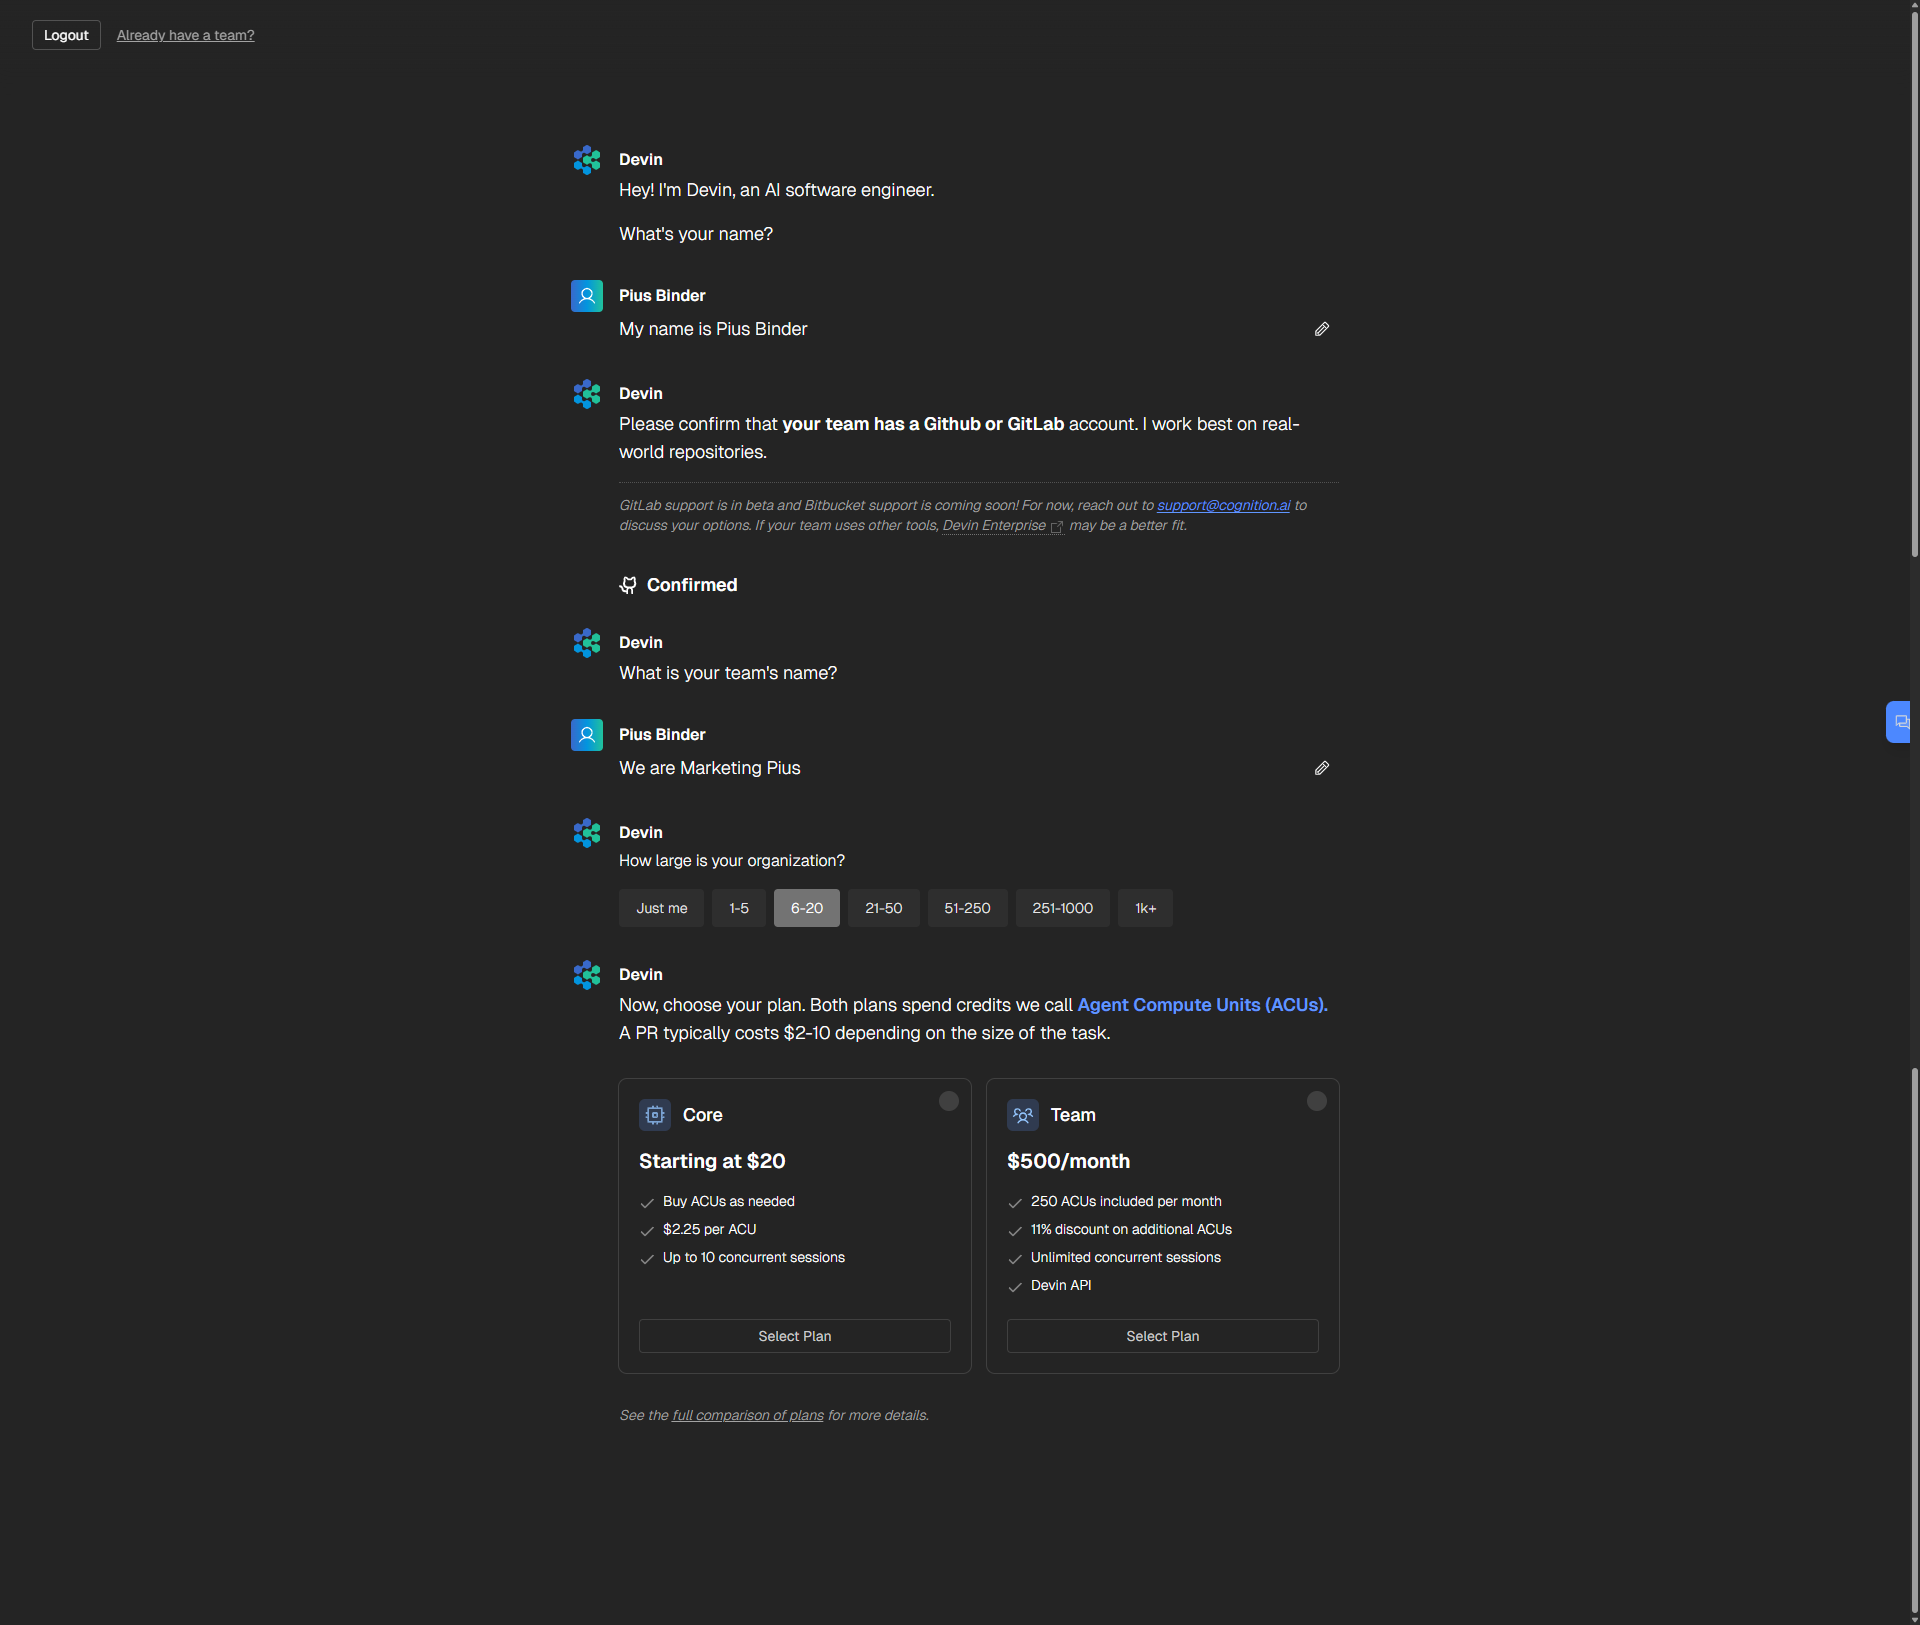Open the 'Already have a team?' link
Screen dimensions: 1920x1625
[x=185, y=35]
